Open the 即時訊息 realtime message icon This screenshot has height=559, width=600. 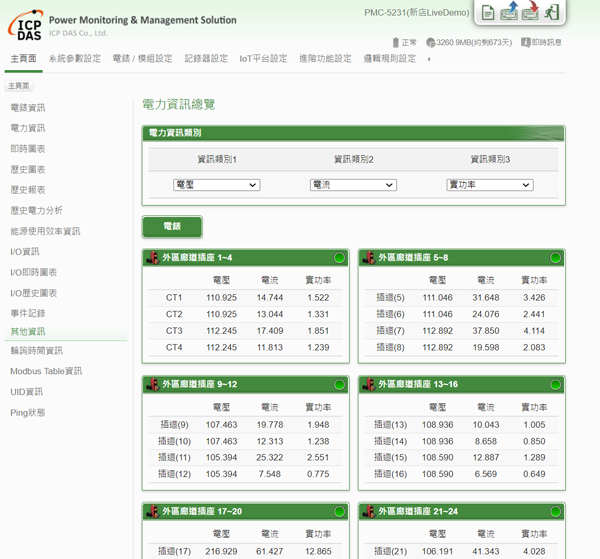coord(526,42)
